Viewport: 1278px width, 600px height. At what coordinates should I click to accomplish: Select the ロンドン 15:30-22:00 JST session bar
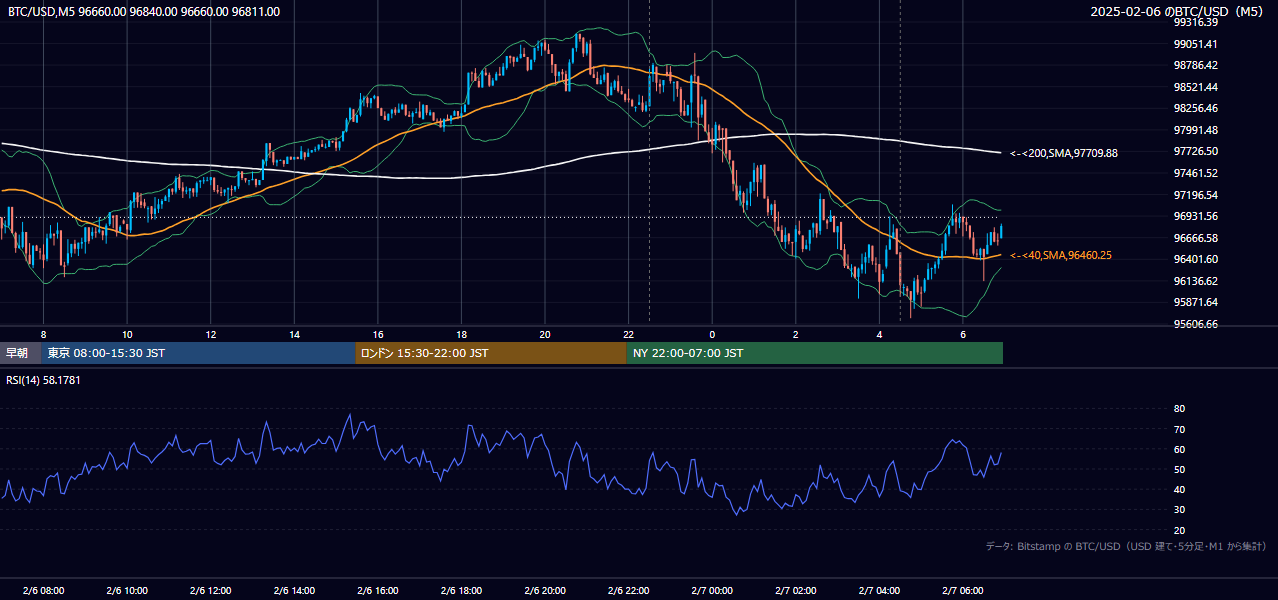(491, 353)
